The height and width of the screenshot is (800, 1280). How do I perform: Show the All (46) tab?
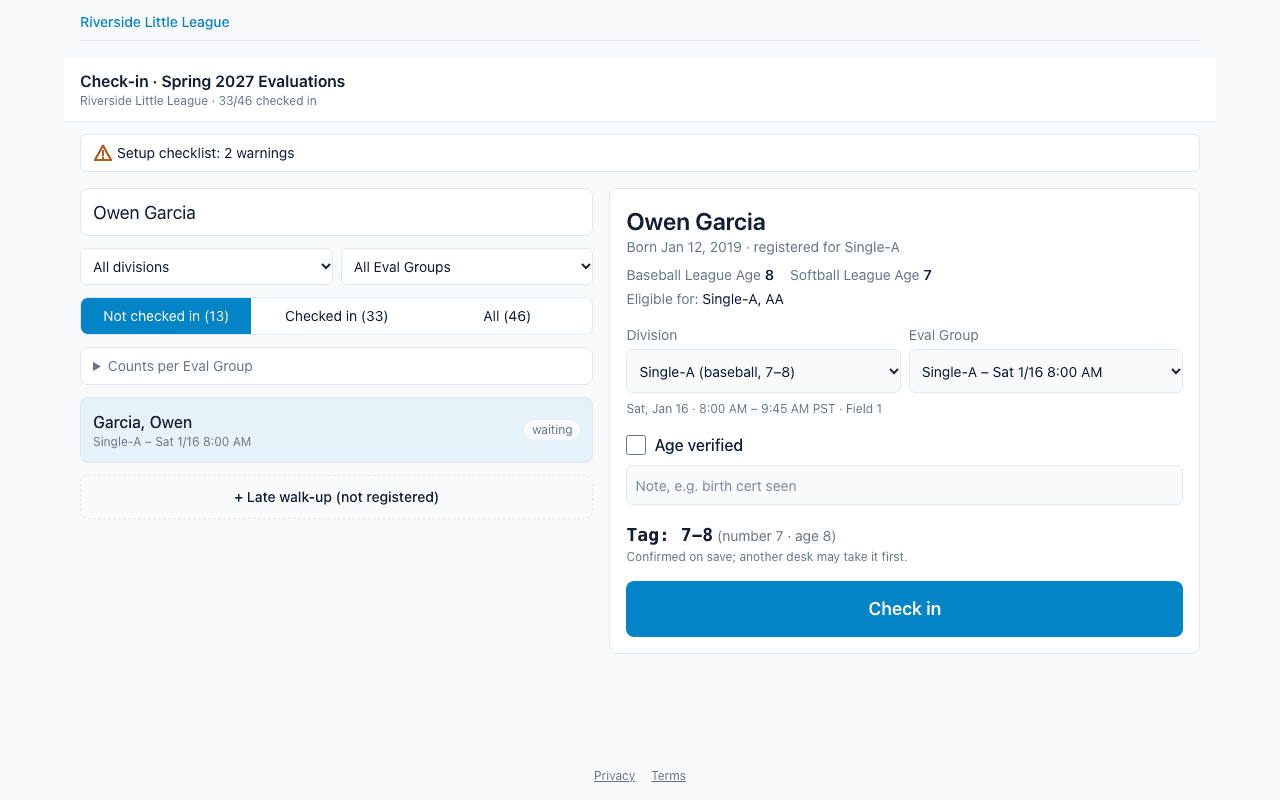pyautogui.click(x=507, y=316)
